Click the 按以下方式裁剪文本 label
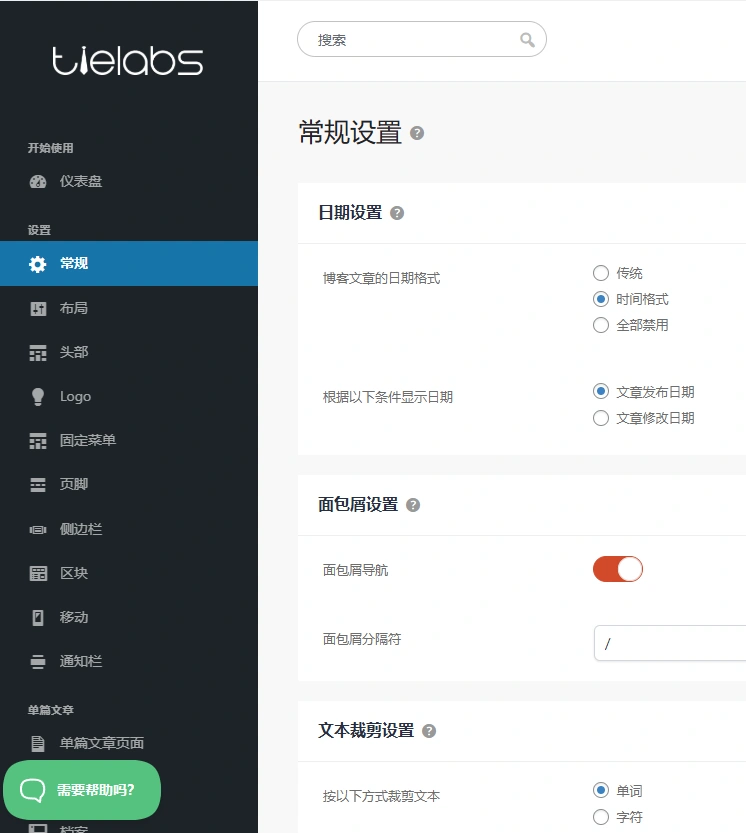This screenshot has height=833, width=746. click(382, 796)
